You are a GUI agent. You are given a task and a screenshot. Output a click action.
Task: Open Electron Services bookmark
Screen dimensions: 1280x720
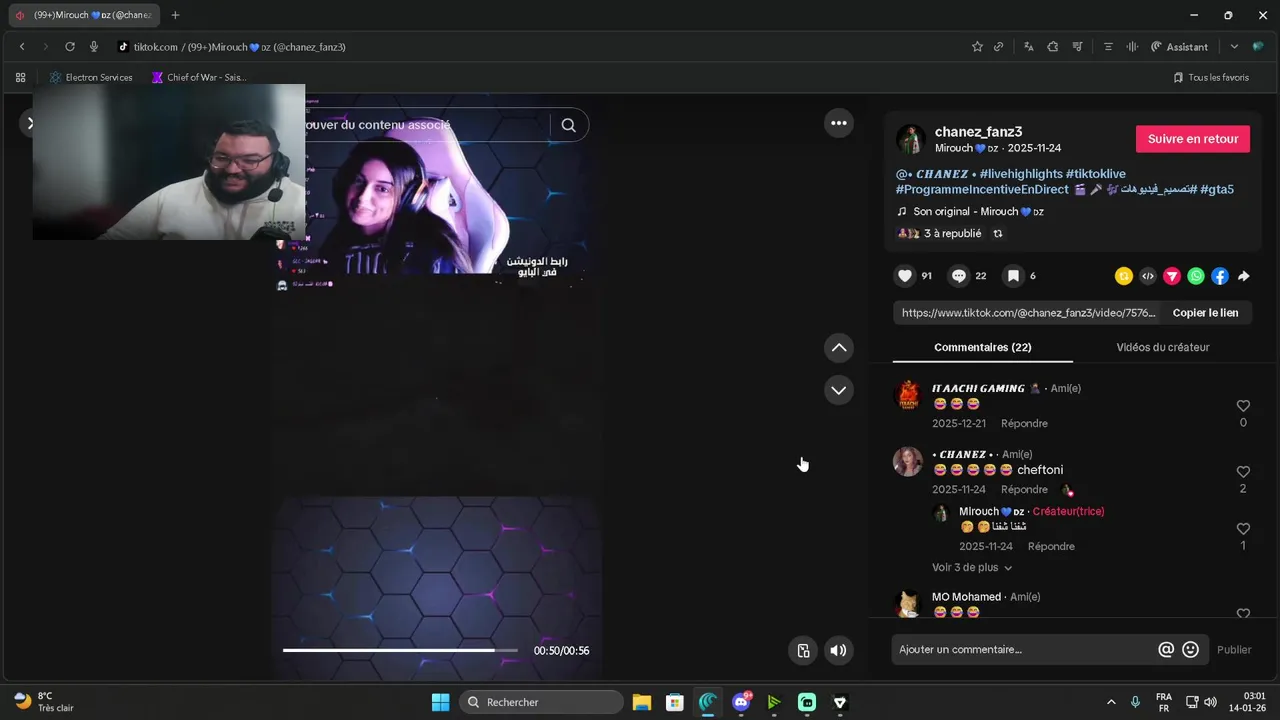coord(91,77)
